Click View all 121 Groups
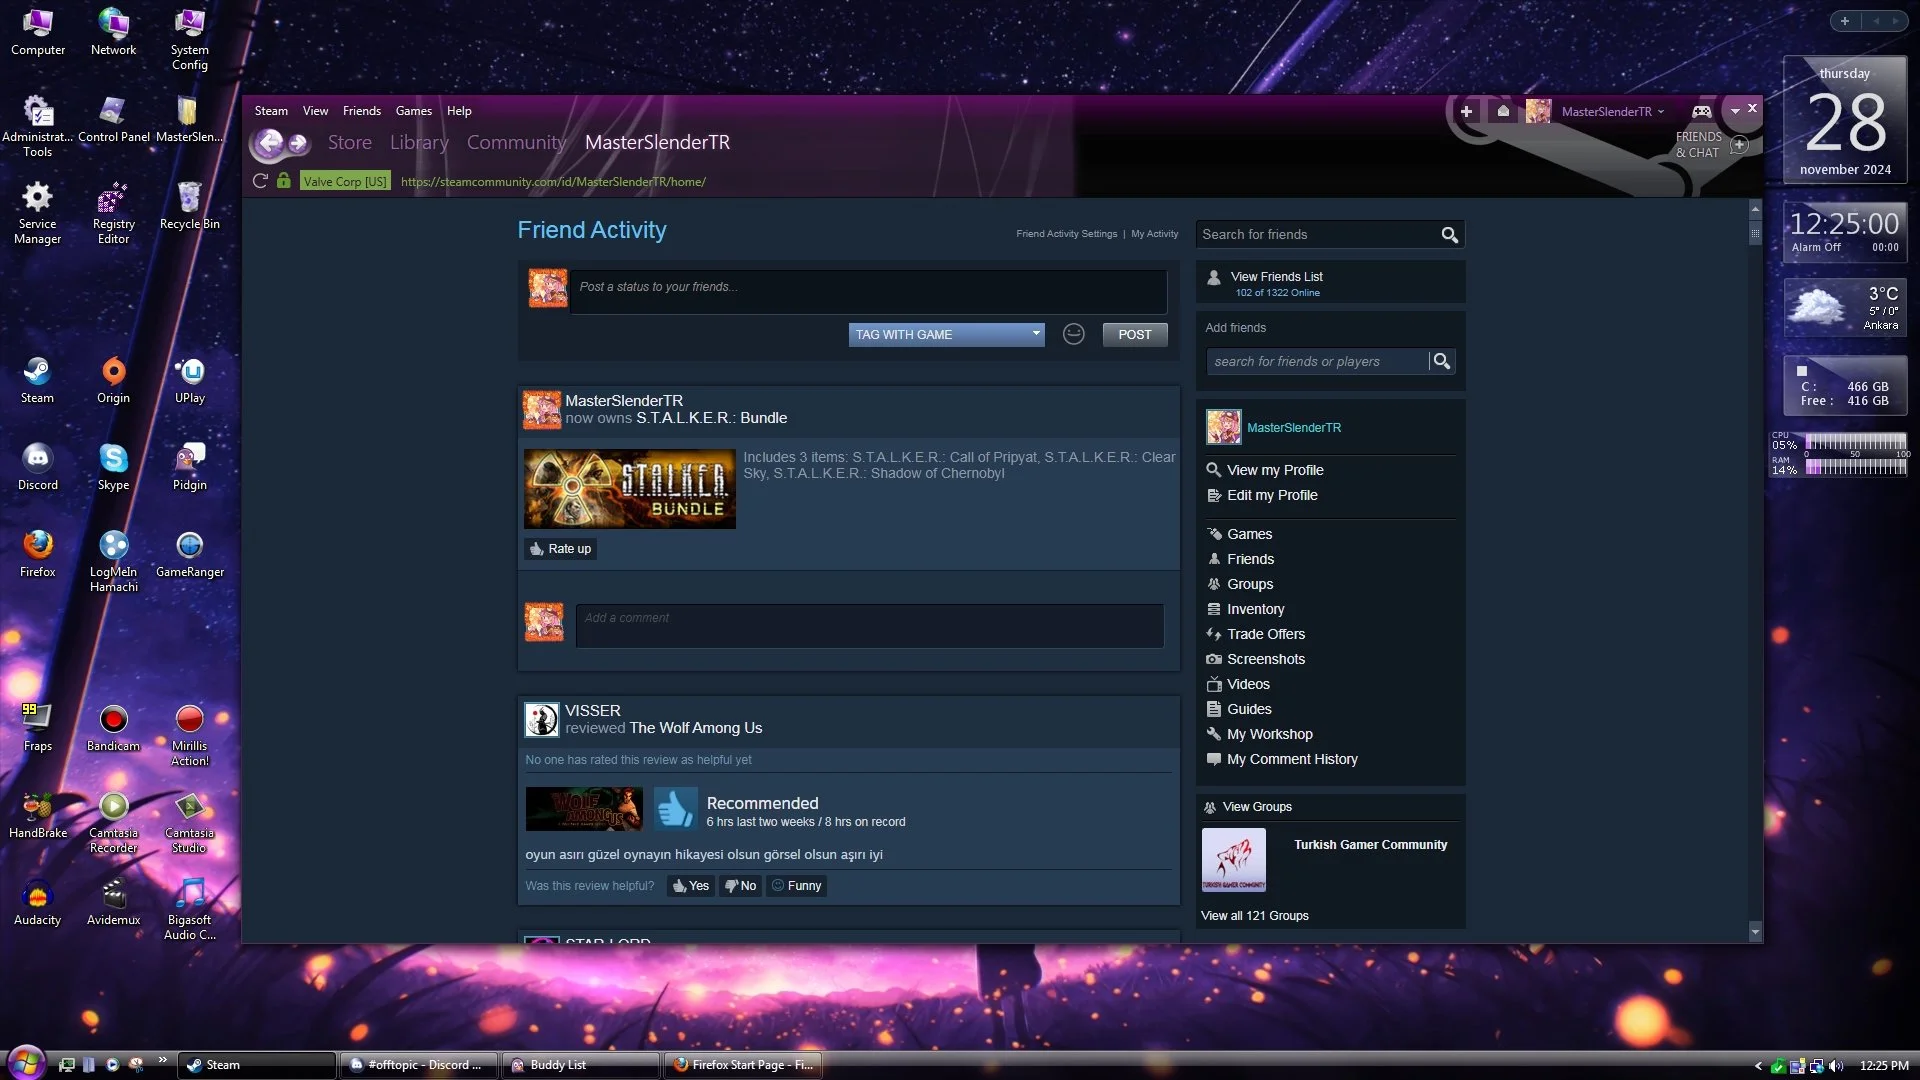 1254,916
